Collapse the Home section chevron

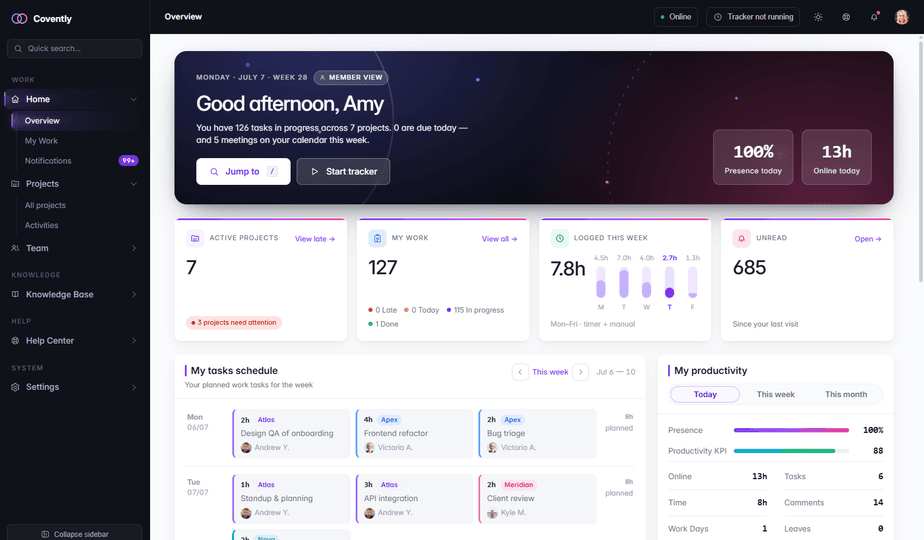(x=134, y=99)
